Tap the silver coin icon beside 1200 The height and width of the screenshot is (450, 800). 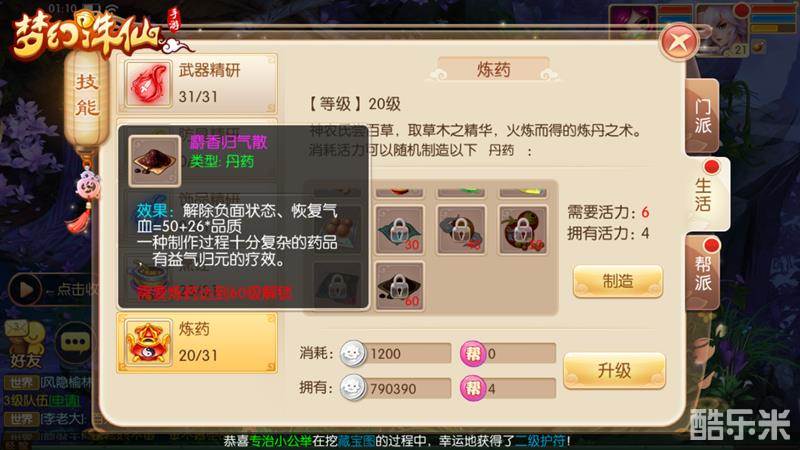coord(353,353)
